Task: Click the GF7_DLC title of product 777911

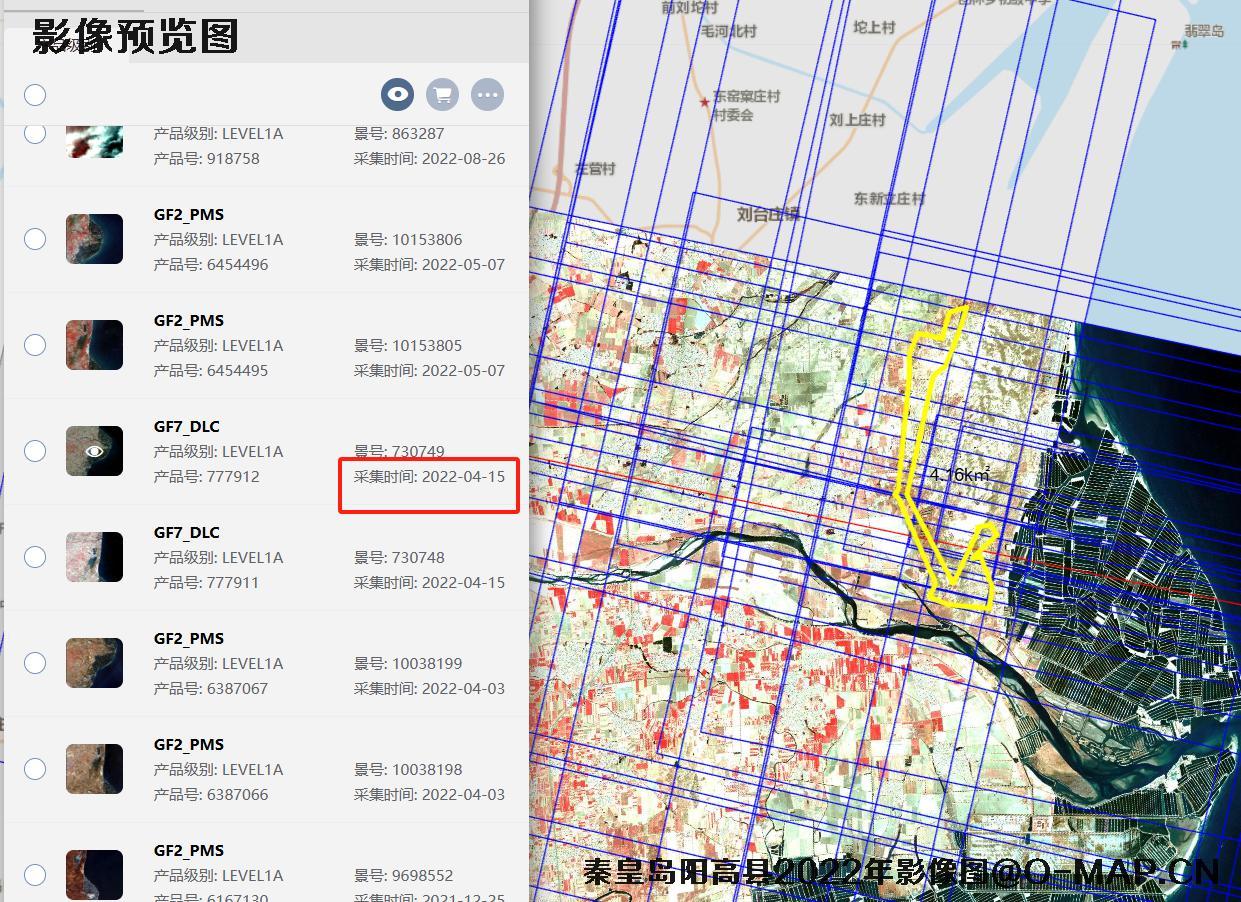Action: coord(186,532)
